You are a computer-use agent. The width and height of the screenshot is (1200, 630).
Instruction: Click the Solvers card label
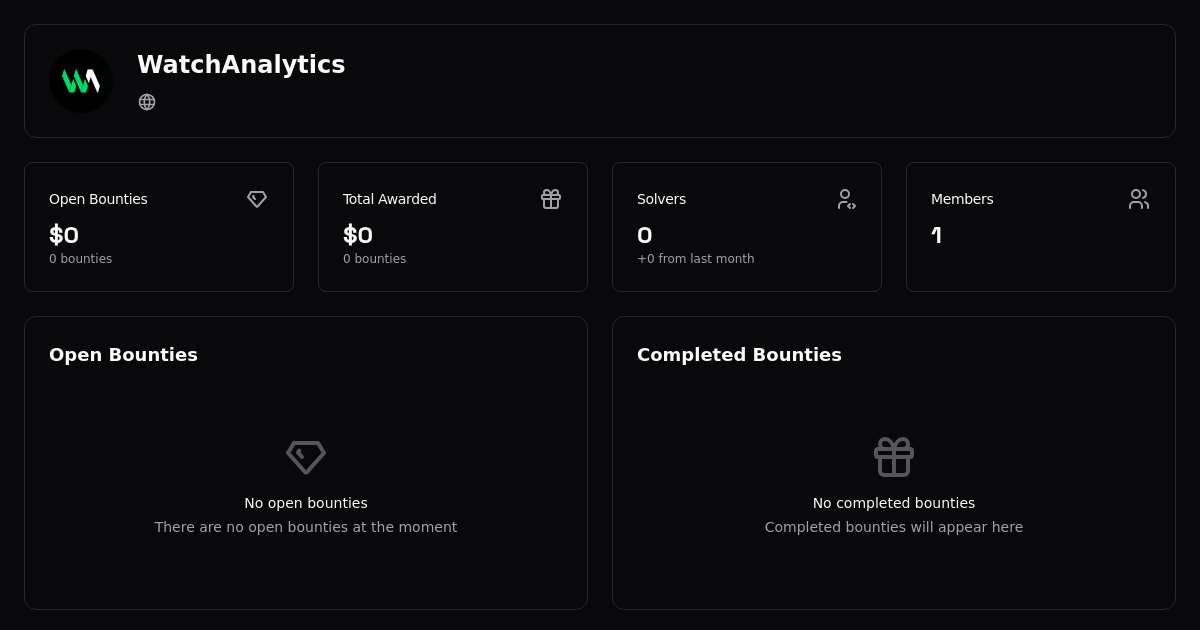pyautogui.click(x=661, y=199)
